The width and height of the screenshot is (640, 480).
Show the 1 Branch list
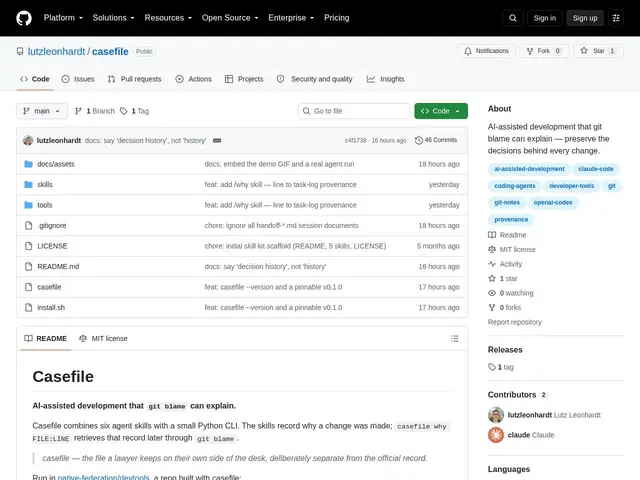coord(95,111)
